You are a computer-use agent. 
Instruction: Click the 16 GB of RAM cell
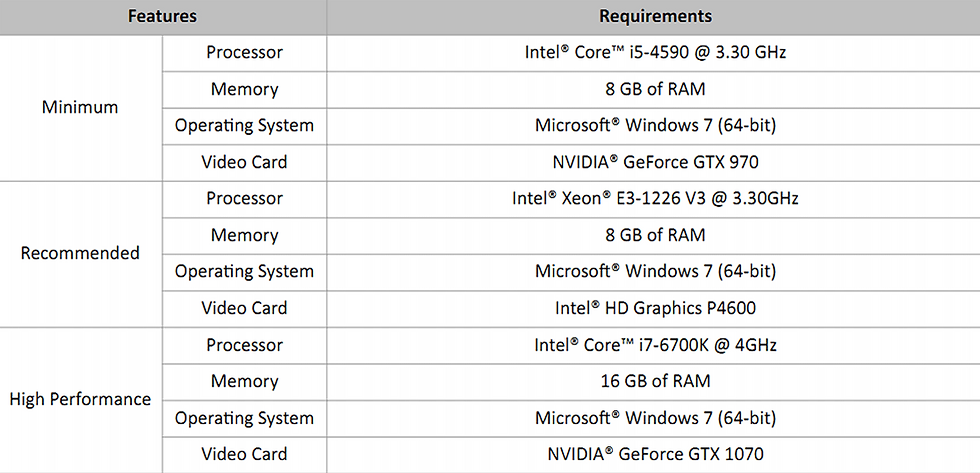point(653,381)
